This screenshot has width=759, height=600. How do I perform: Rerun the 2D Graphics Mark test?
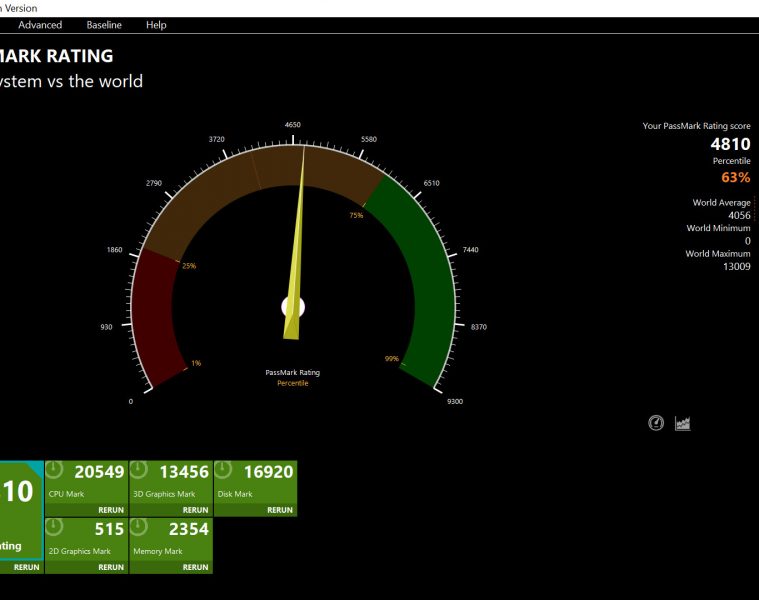pyautogui.click(x=111, y=567)
